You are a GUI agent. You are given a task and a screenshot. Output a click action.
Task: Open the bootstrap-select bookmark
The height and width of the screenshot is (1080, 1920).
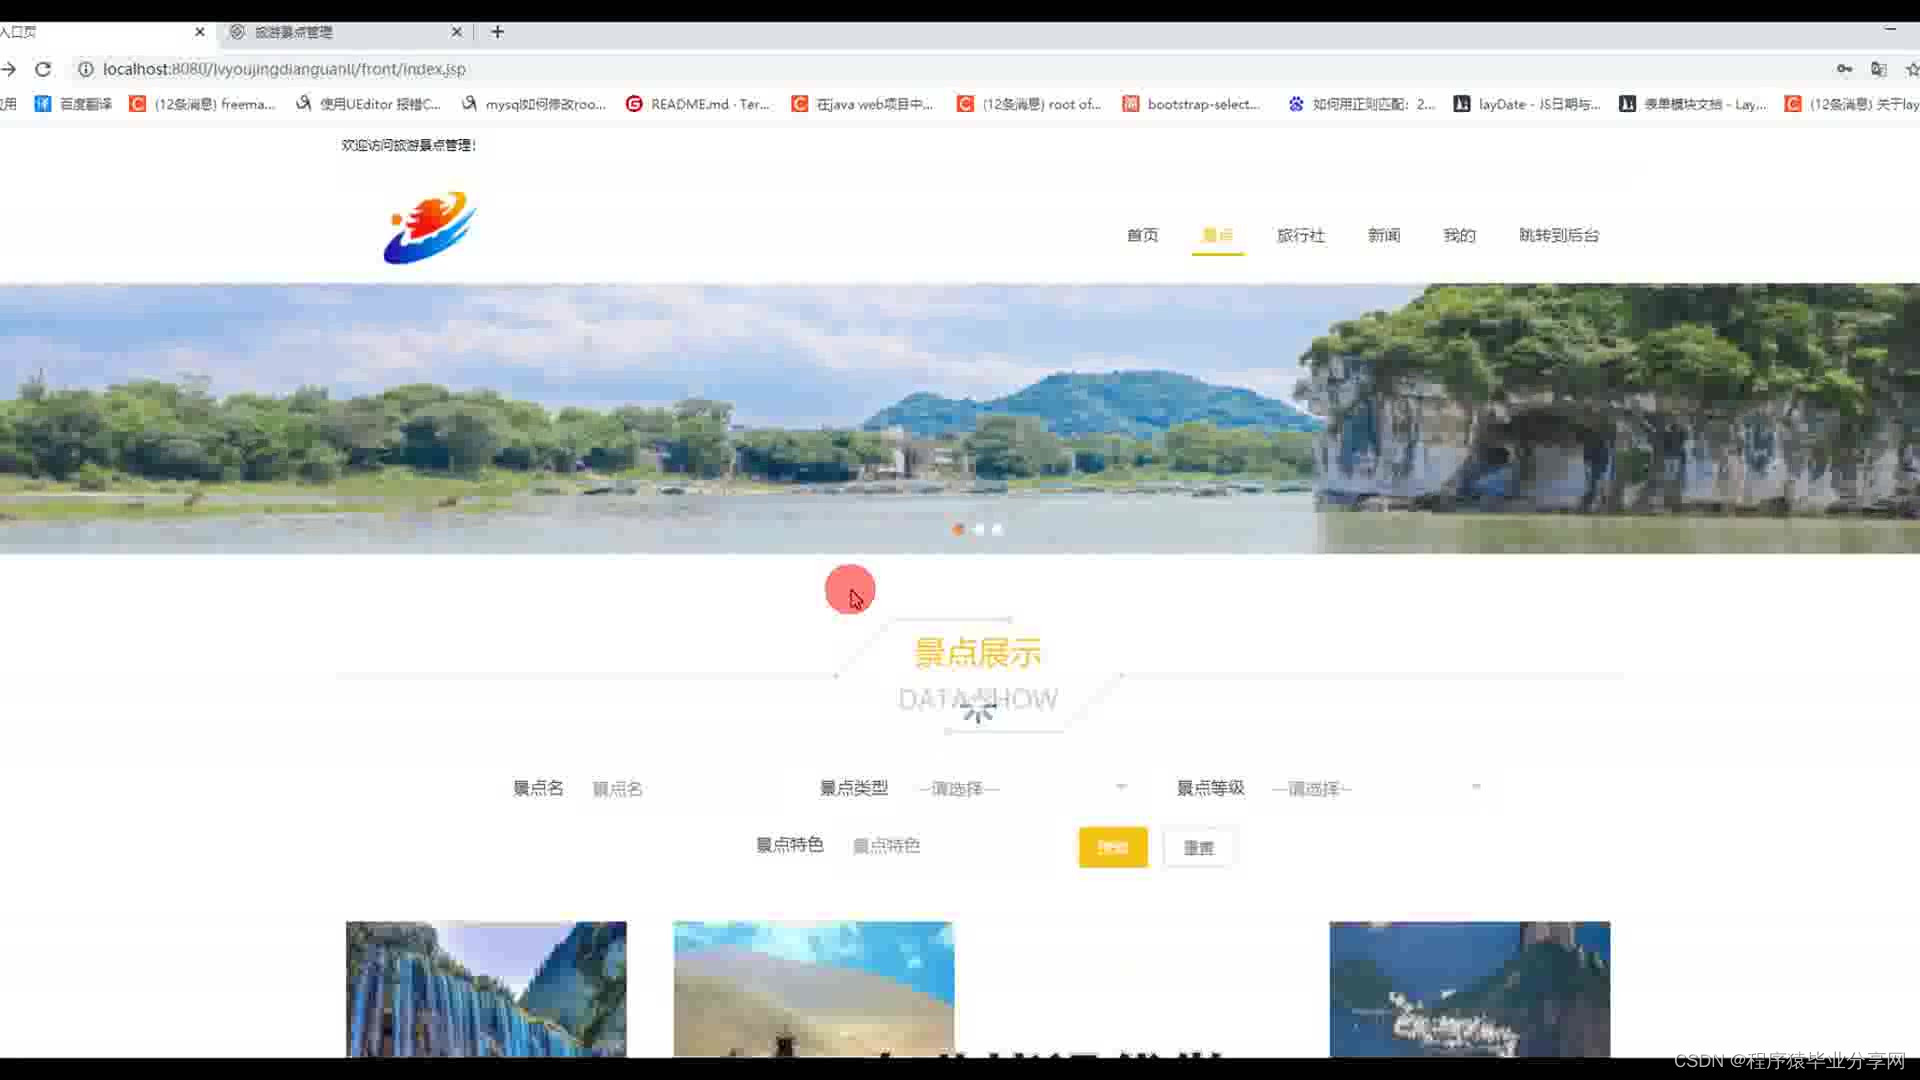point(1192,104)
